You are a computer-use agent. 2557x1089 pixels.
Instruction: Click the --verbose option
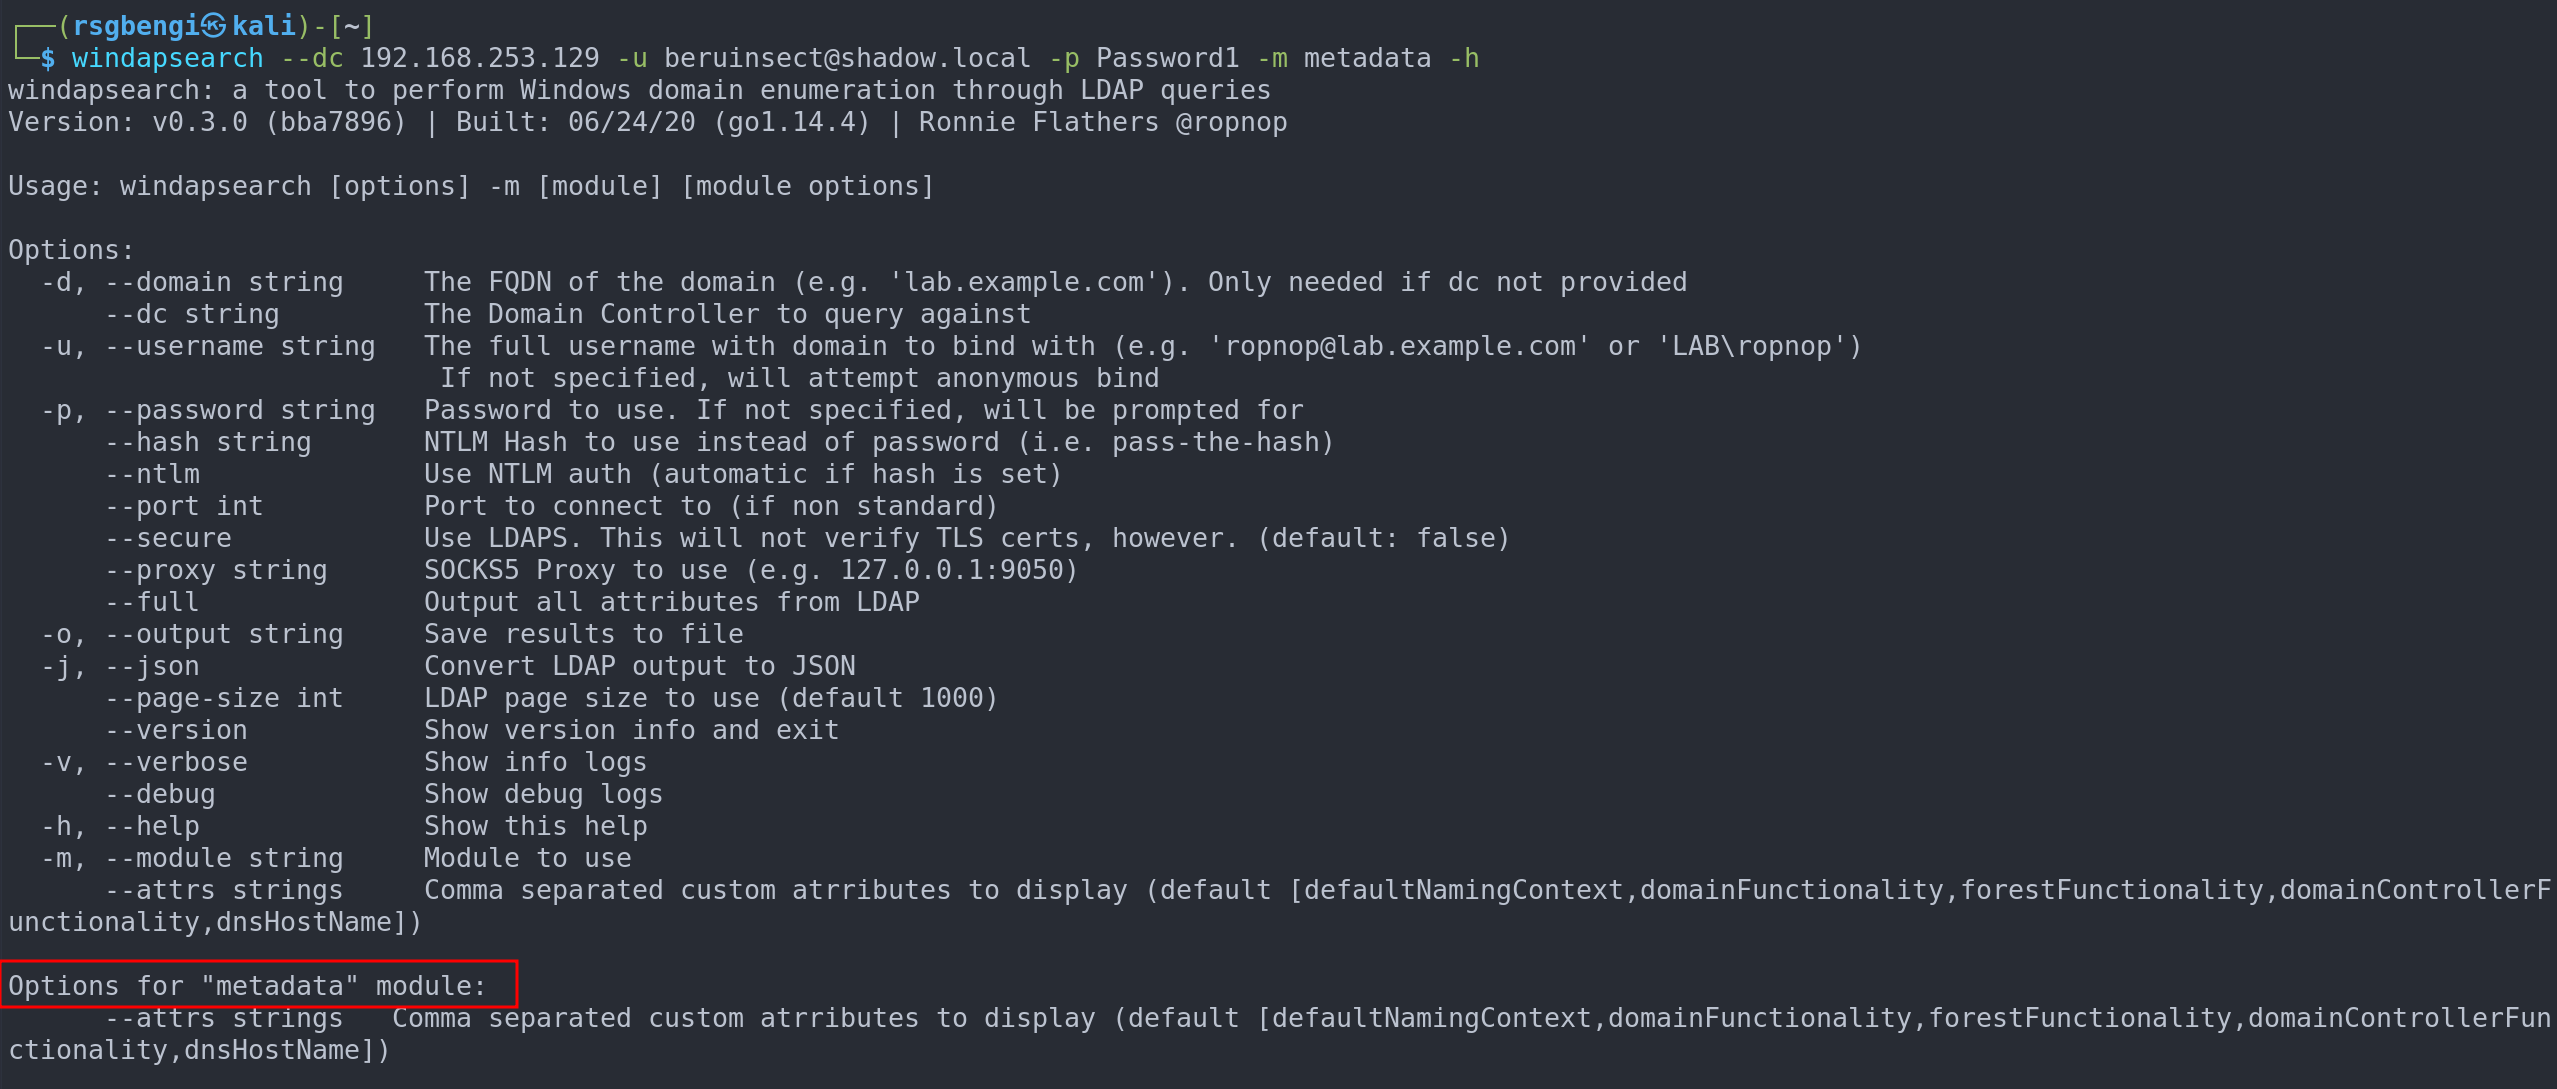click(x=176, y=762)
